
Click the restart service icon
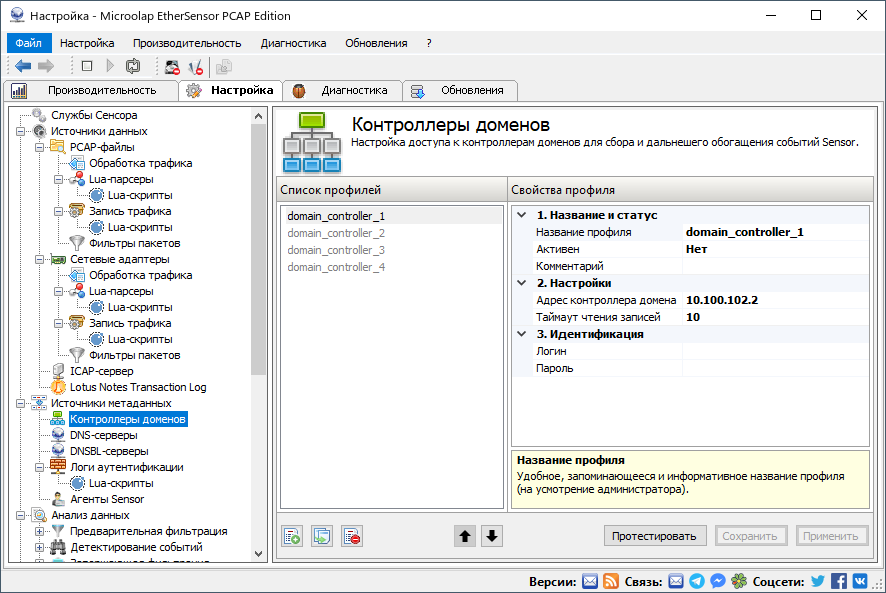(x=134, y=66)
